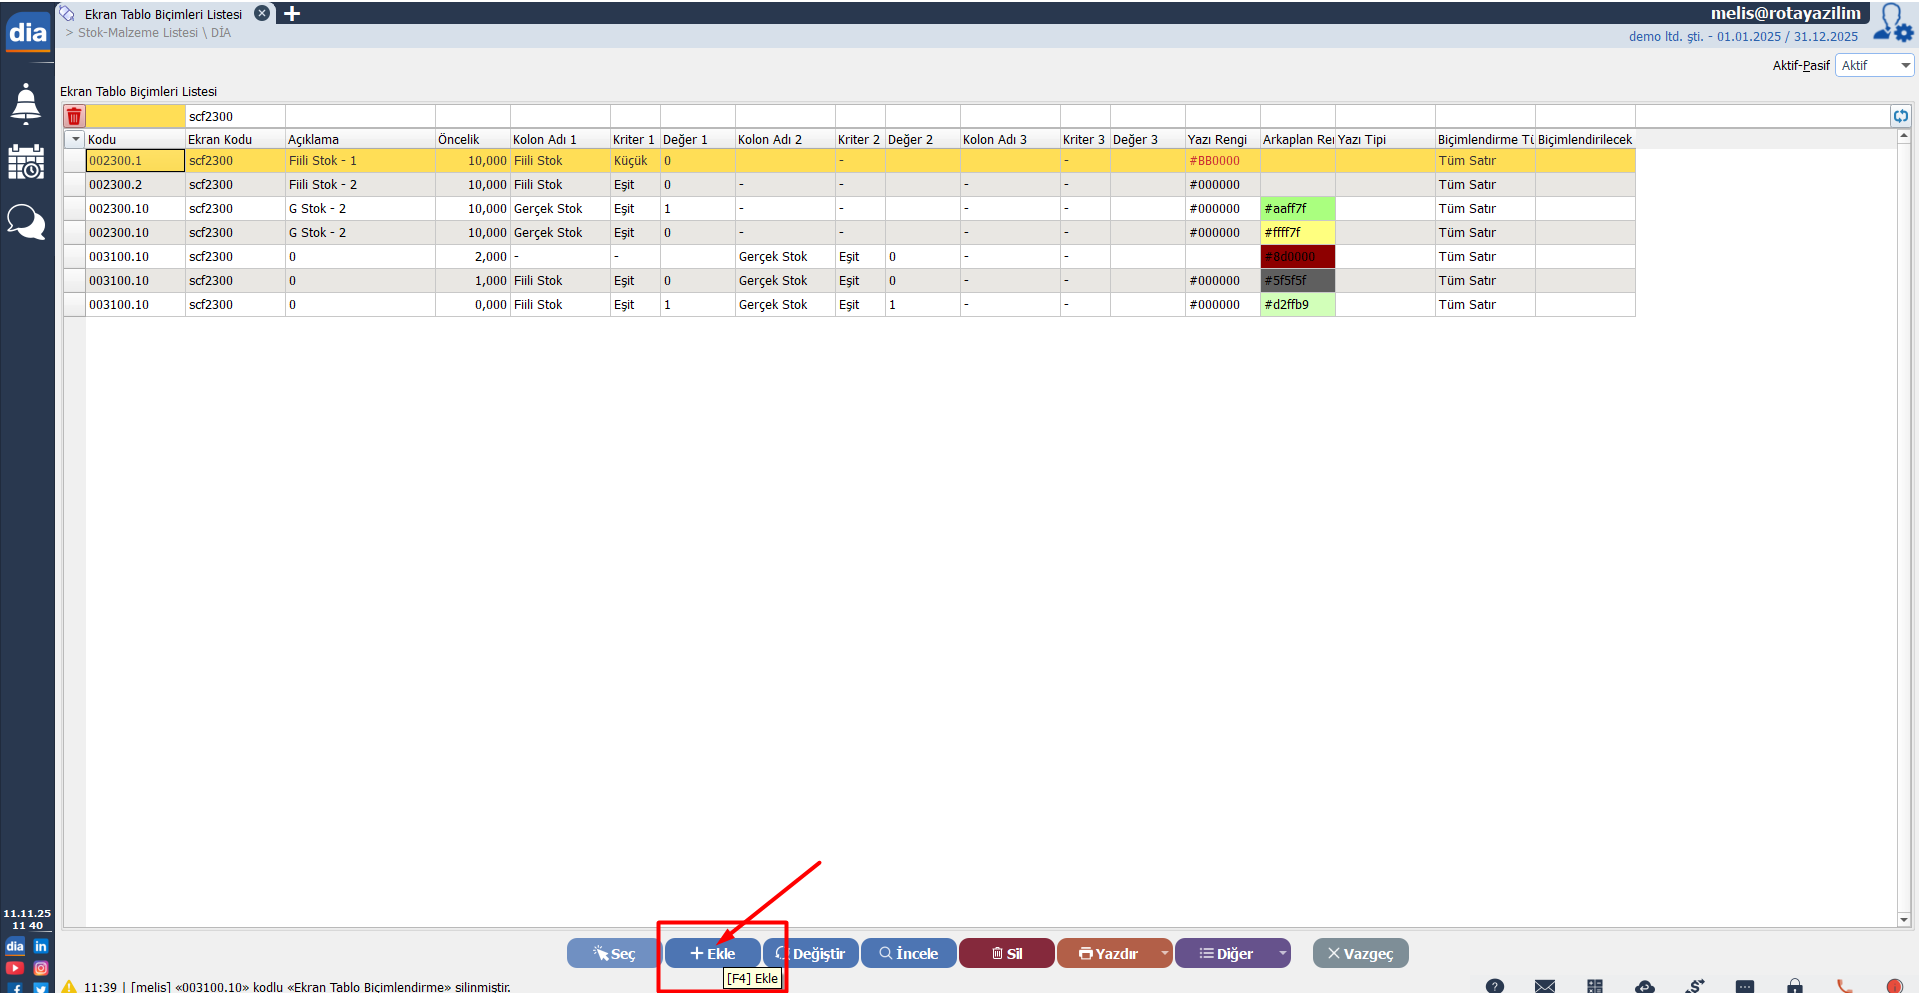1919x993 pixels.
Task: Open the column selector arrow beside Kodu
Action: (x=75, y=139)
